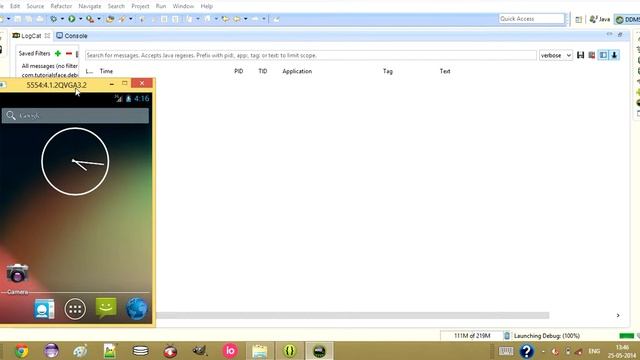Switch to the DDMS perspective

(x=627, y=19)
